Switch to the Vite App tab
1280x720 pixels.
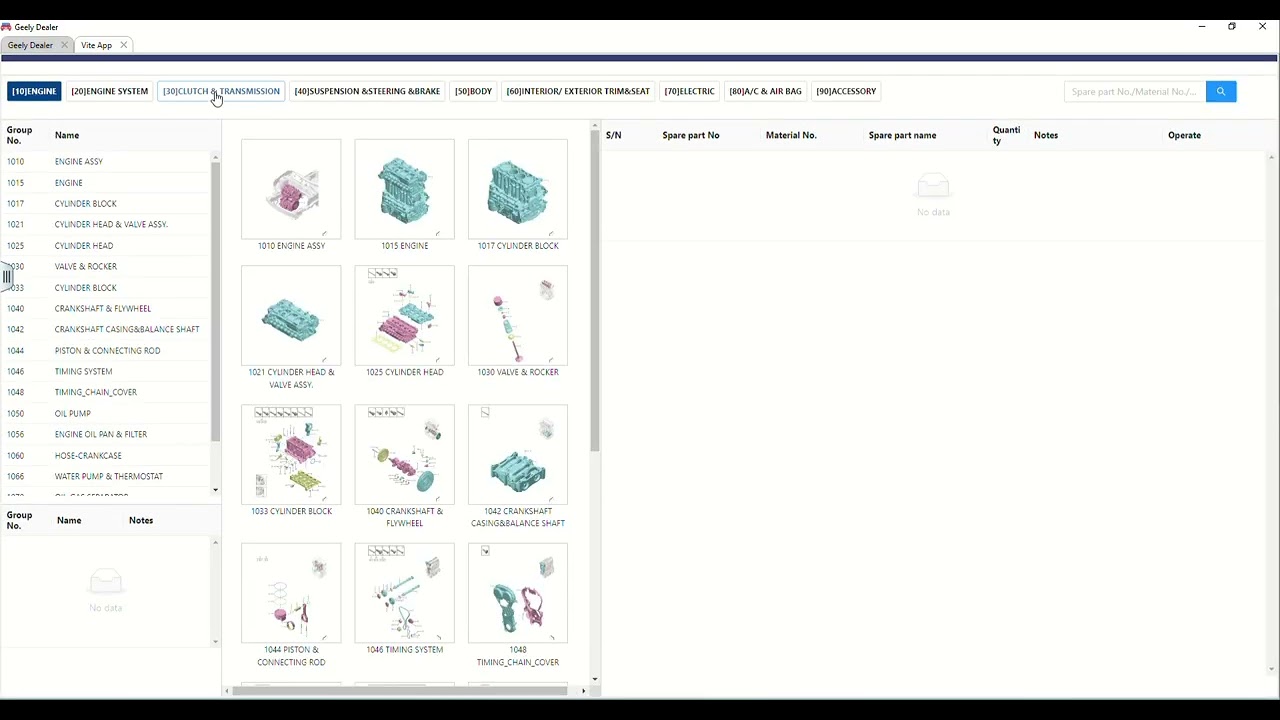tap(97, 45)
